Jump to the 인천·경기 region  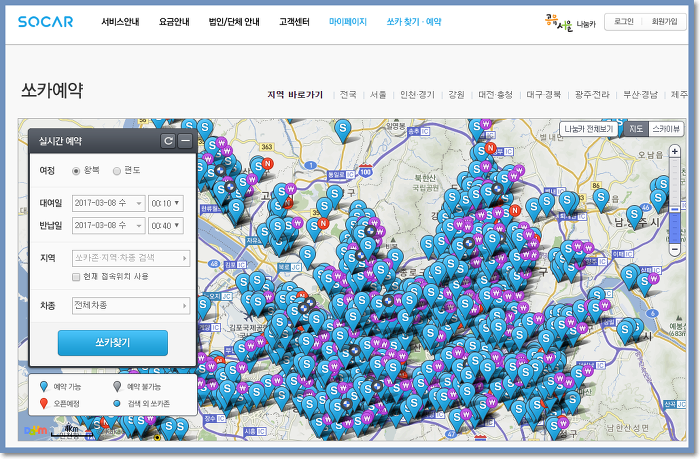pos(417,94)
